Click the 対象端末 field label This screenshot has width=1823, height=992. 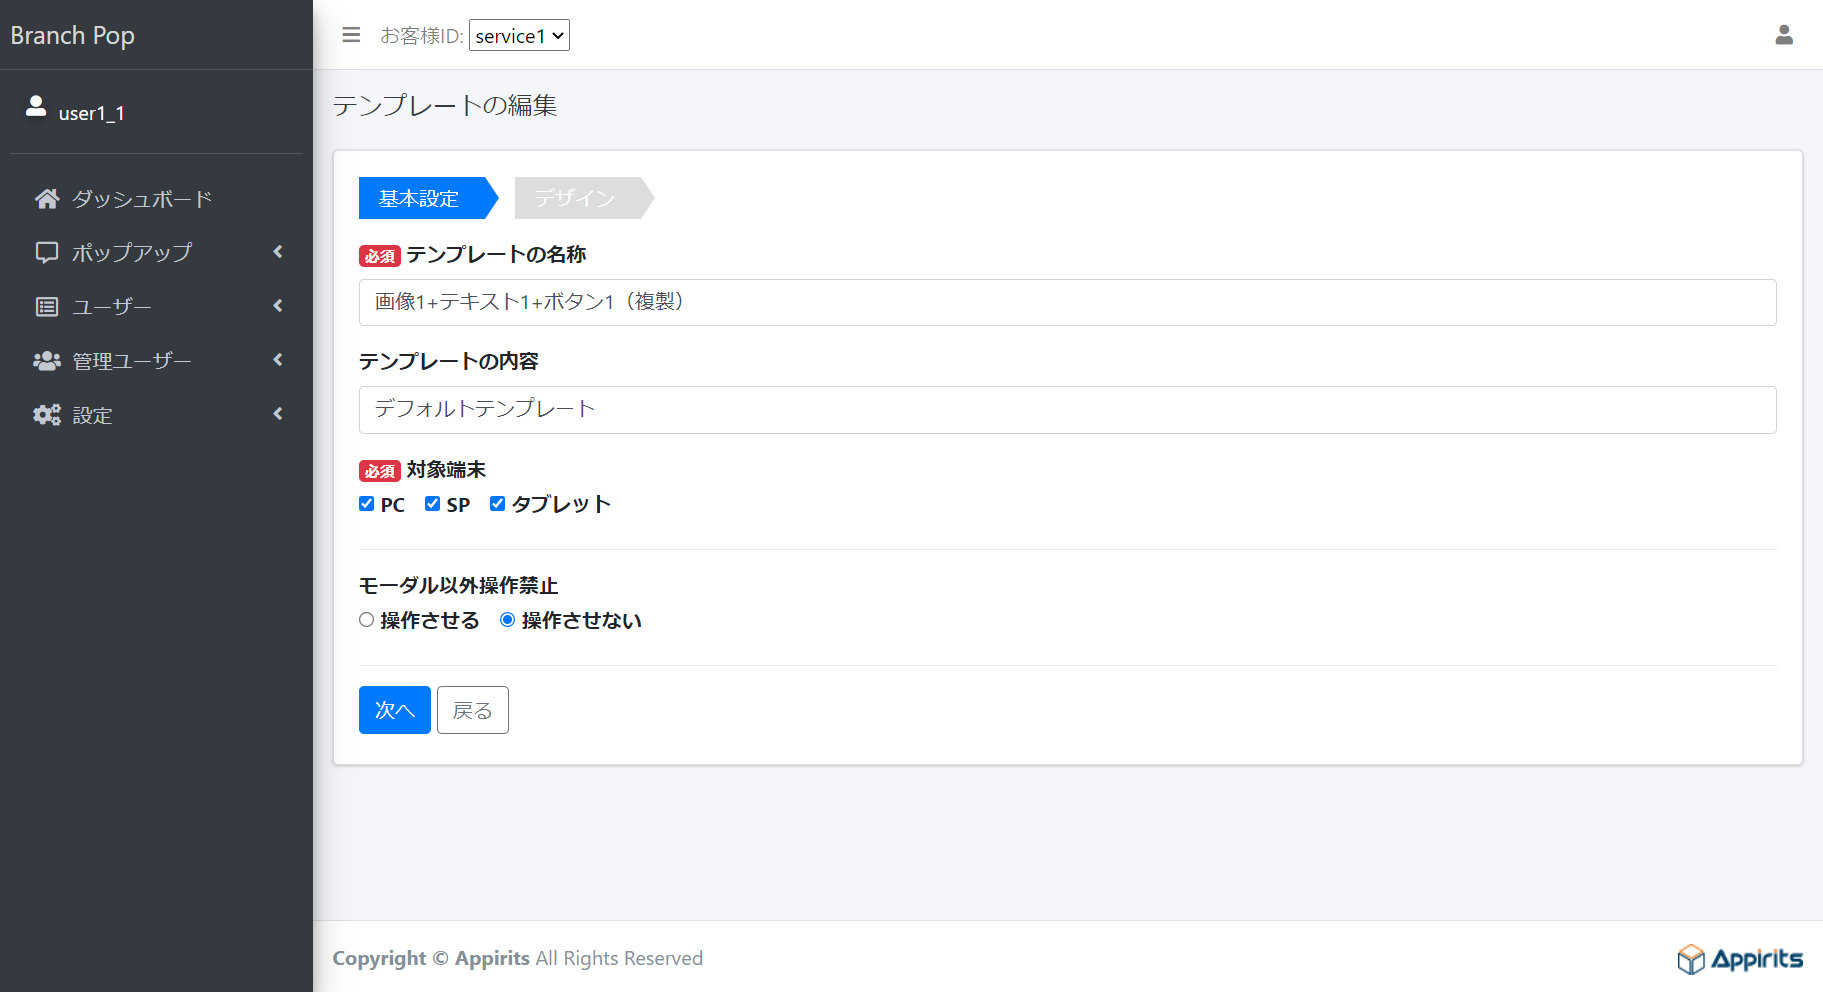[x=446, y=469]
